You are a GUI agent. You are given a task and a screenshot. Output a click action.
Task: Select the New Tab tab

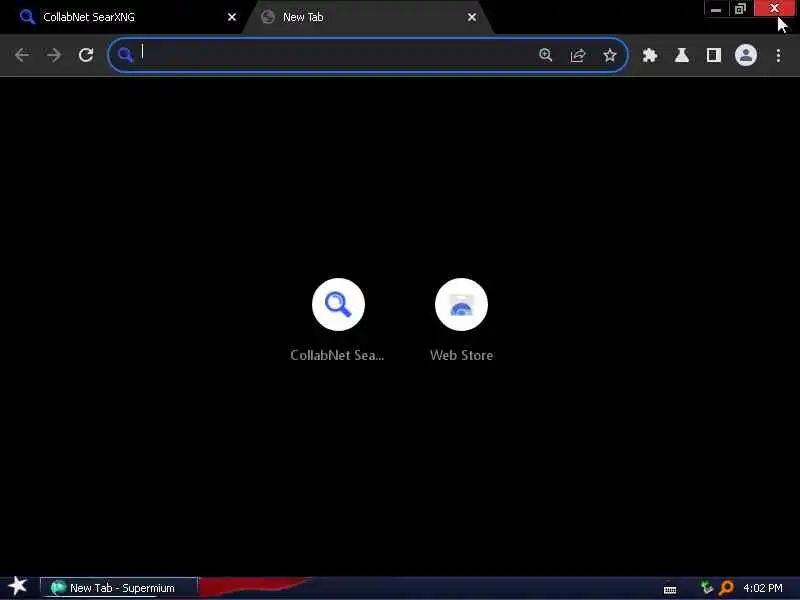click(x=367, y=17)
